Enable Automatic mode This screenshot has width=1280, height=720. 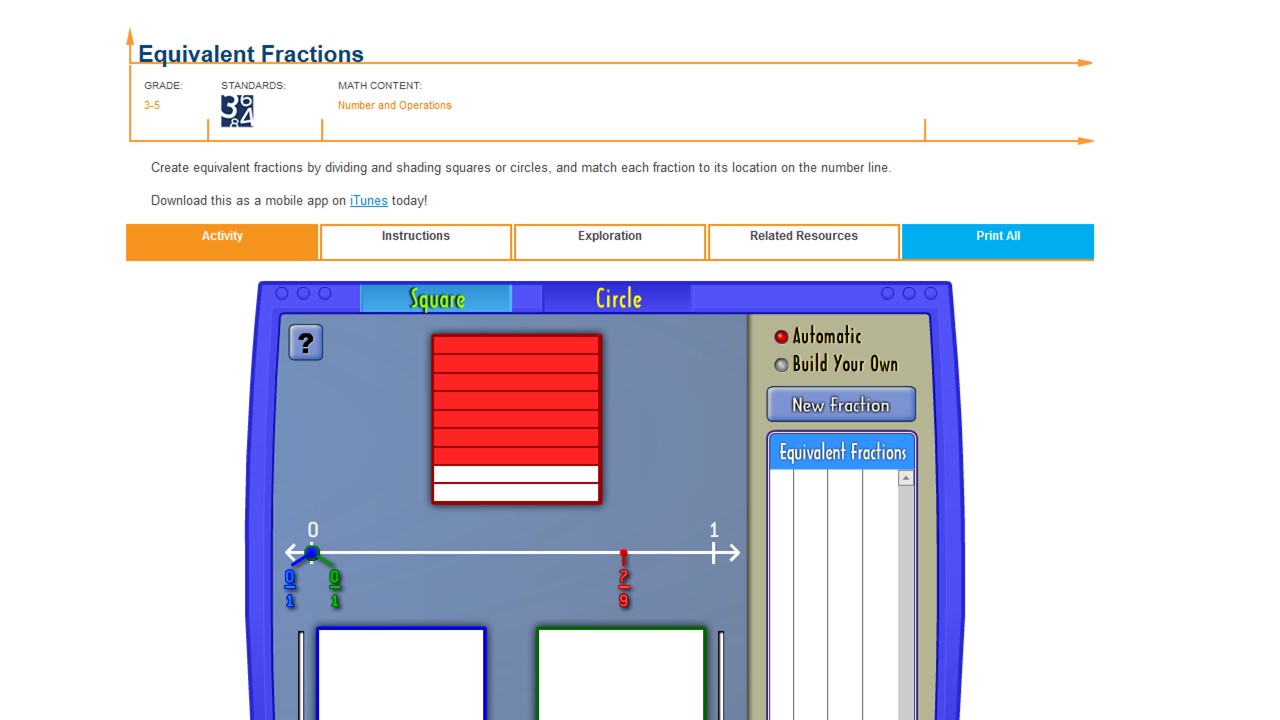coord(781,336)
